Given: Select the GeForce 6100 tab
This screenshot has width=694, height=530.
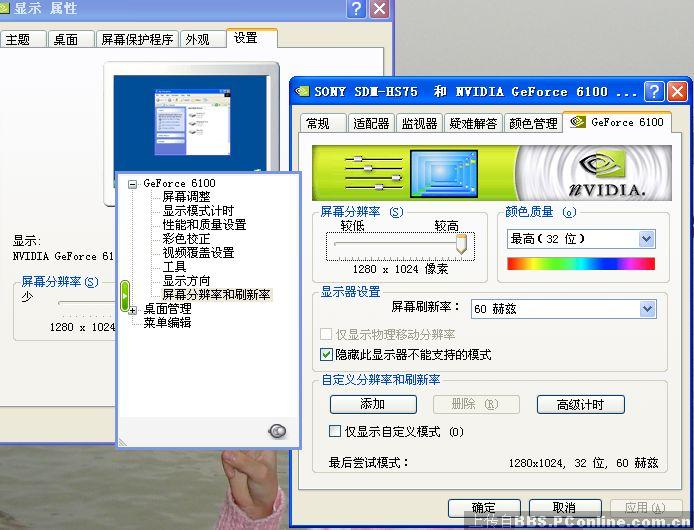Looking at the screenshot, I should click(617, 122).
